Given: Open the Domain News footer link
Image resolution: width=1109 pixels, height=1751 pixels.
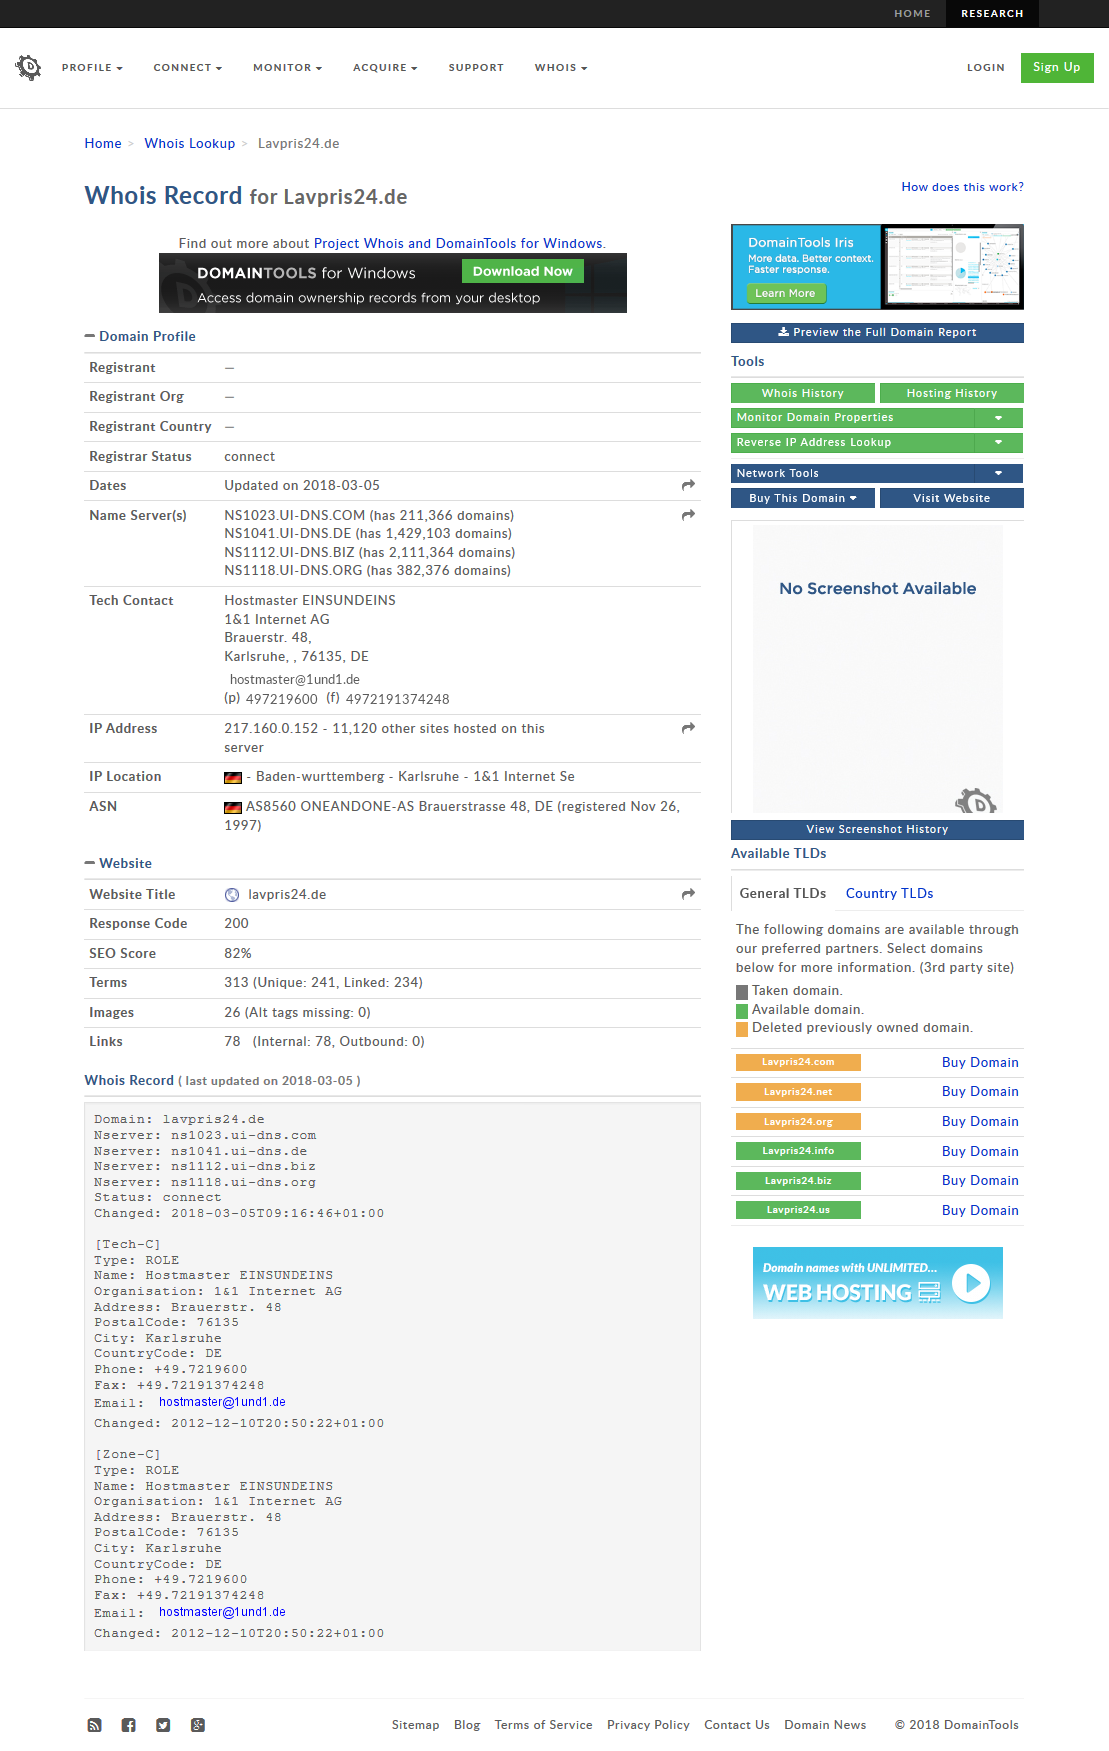Looking at the screenshot, I should point(825,1725).
